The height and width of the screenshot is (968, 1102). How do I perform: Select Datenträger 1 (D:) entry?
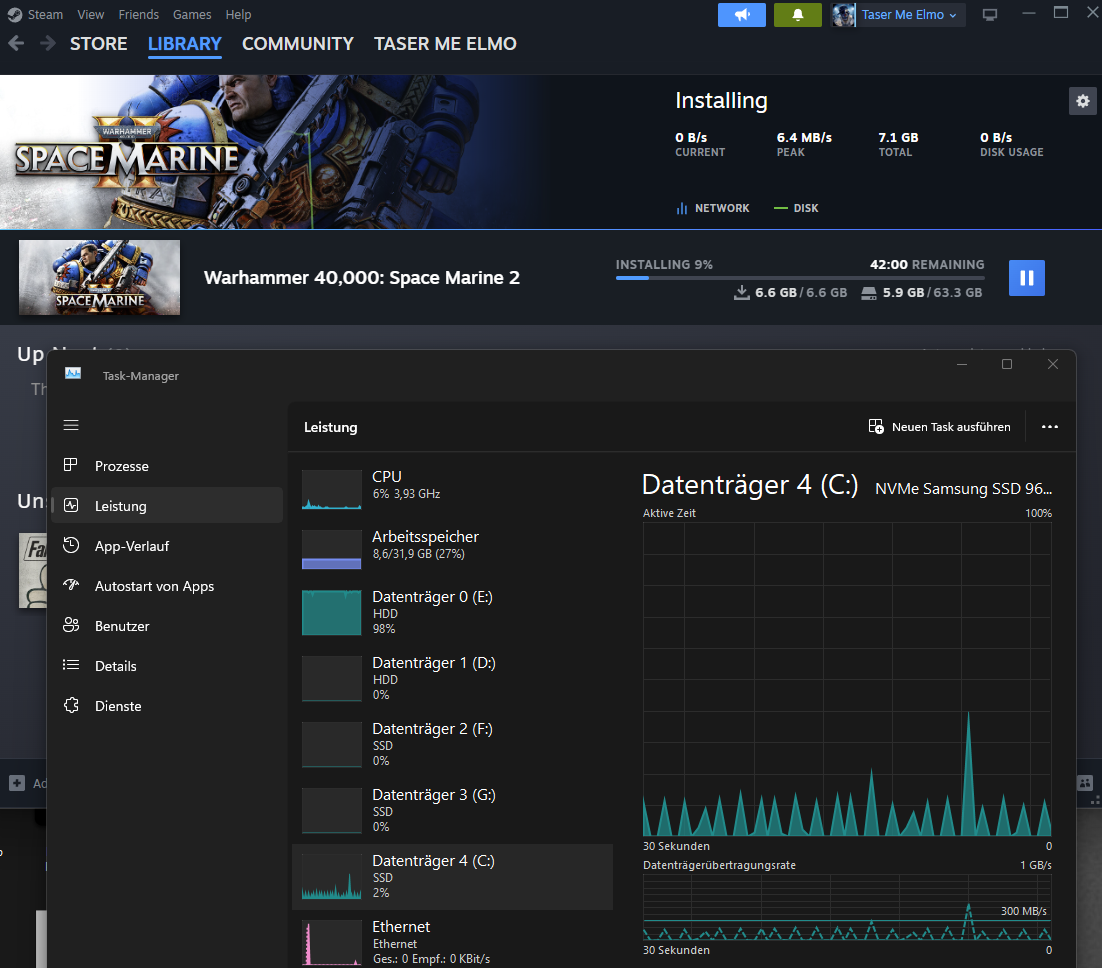point(453,678)
